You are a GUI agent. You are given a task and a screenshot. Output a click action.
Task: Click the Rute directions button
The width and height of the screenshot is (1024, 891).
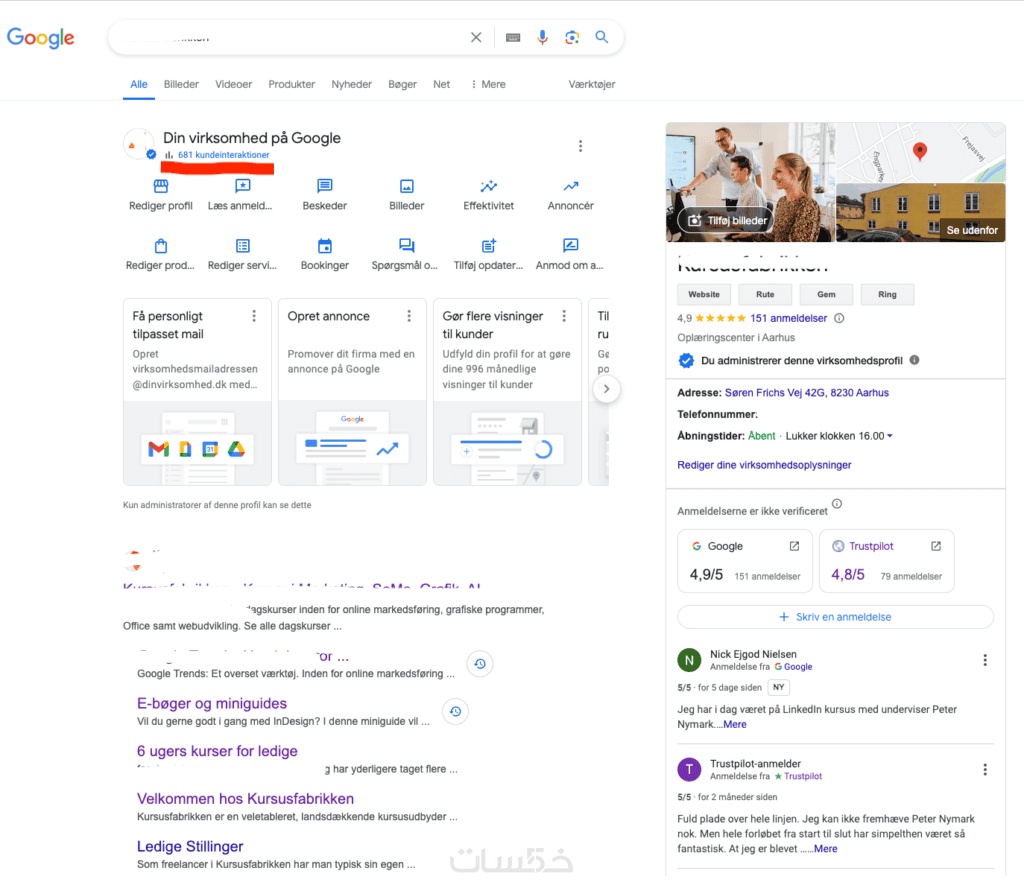(765, 295)
